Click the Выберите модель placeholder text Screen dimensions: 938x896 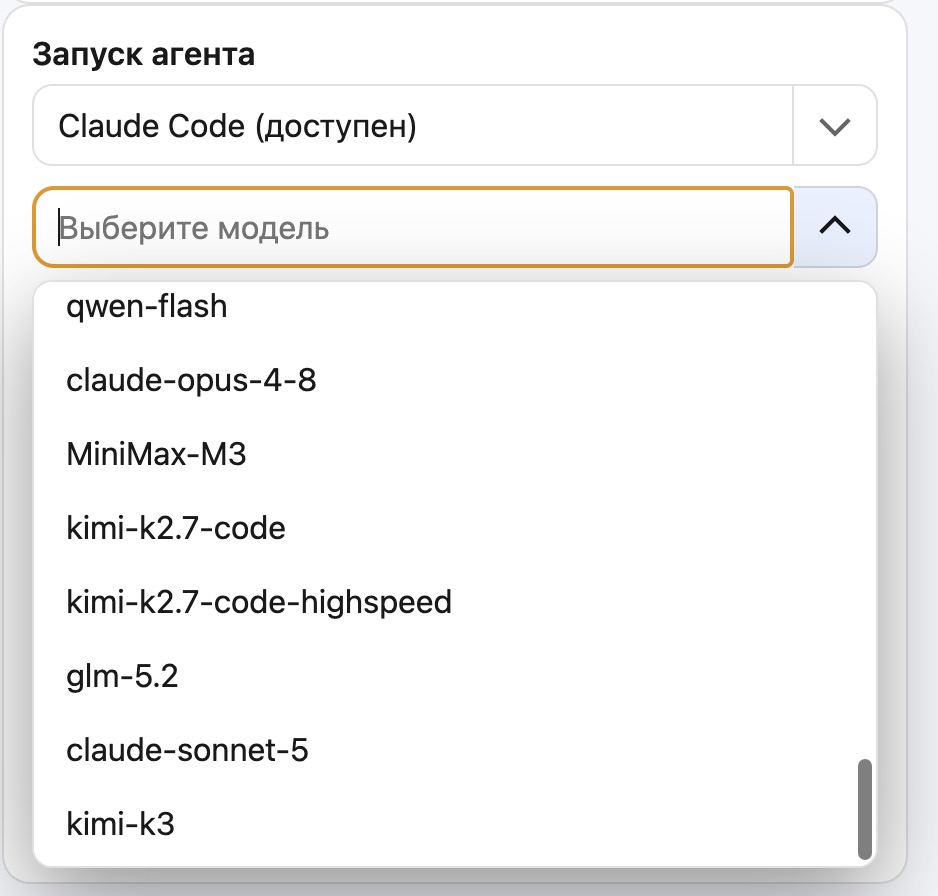point(194,228)
